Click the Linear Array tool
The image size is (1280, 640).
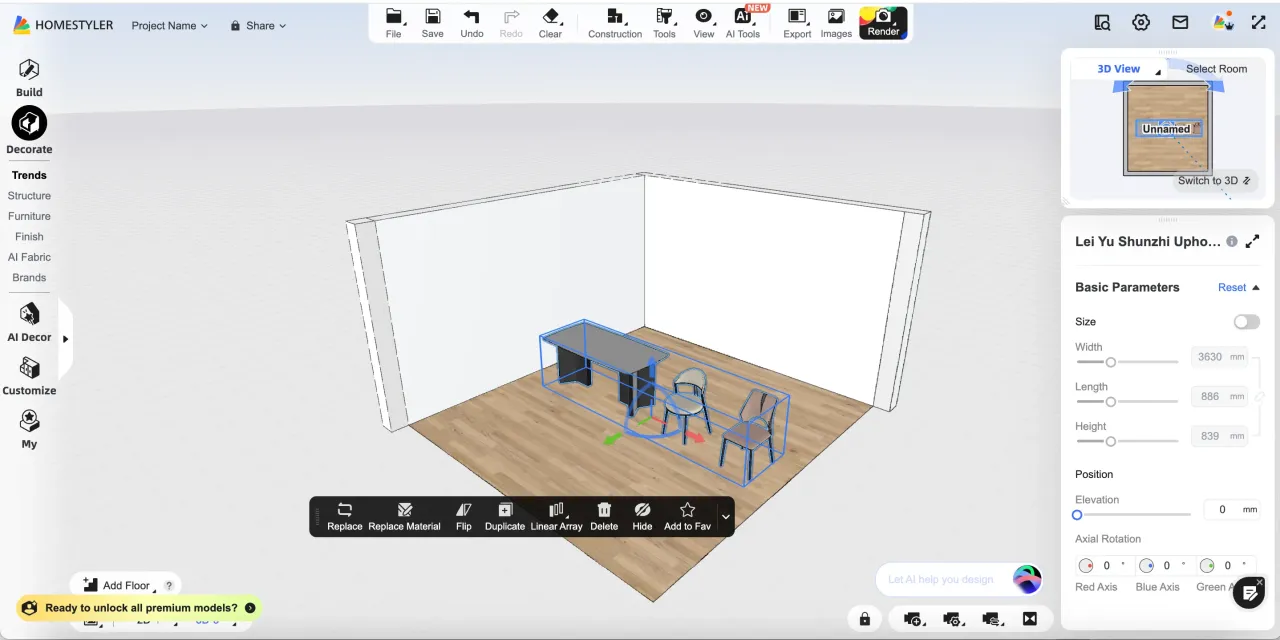point(556,516)
